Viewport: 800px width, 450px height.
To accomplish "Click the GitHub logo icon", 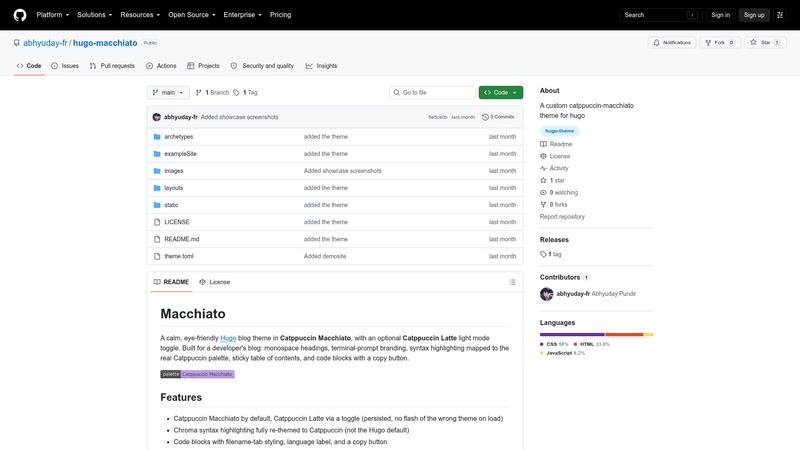I will (20, 15).
